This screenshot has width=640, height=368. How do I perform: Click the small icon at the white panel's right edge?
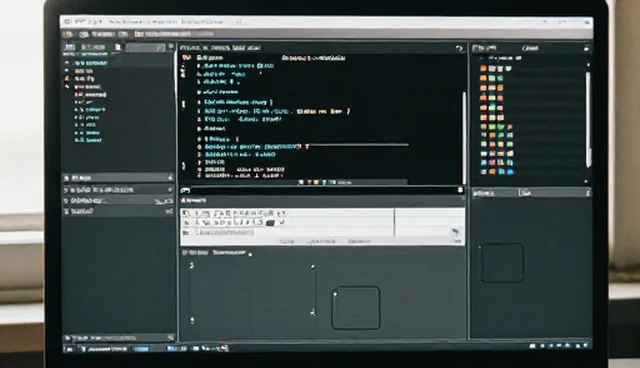pos(456,232)
